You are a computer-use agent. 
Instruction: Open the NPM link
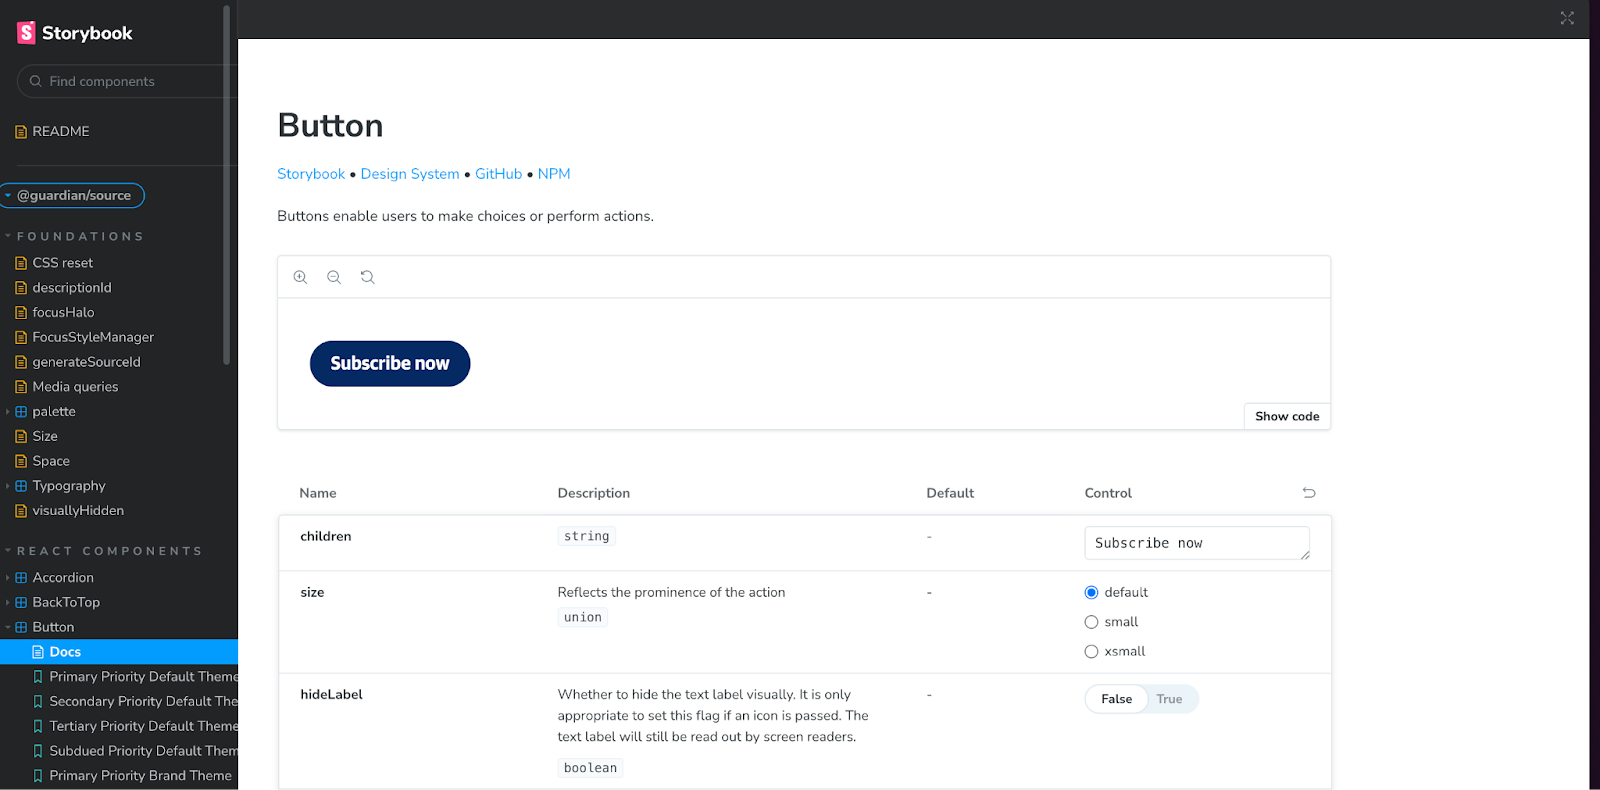(554, 174)
